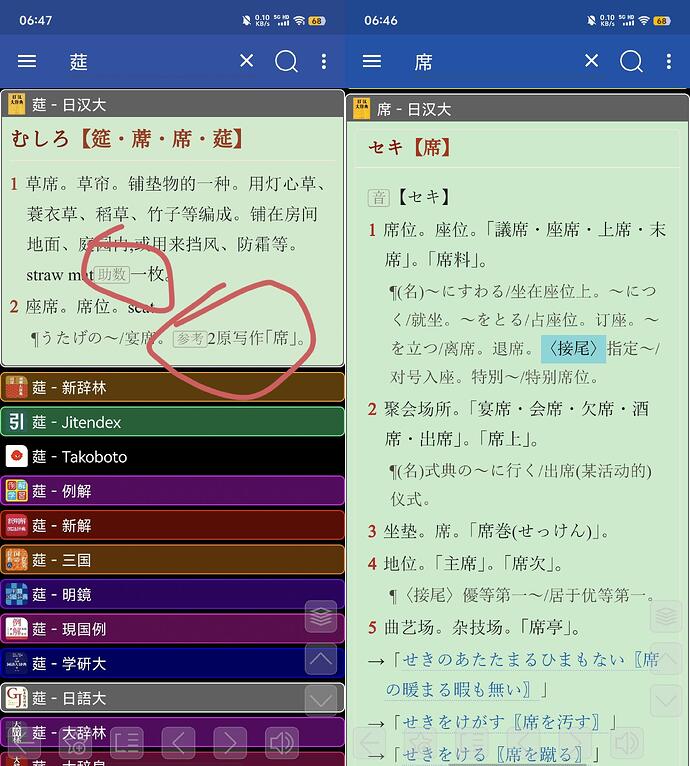The image size is (690, 766).
Task: Tap floating list/contents button on 莚 screen
Action: pyautogui.click(x=127, y=743)
